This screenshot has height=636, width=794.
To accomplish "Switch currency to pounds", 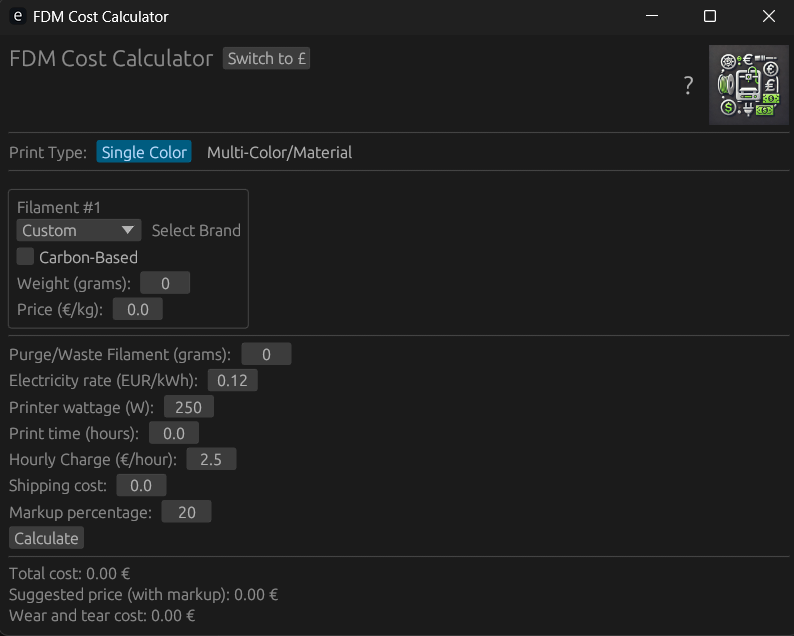I will (266, 58).
